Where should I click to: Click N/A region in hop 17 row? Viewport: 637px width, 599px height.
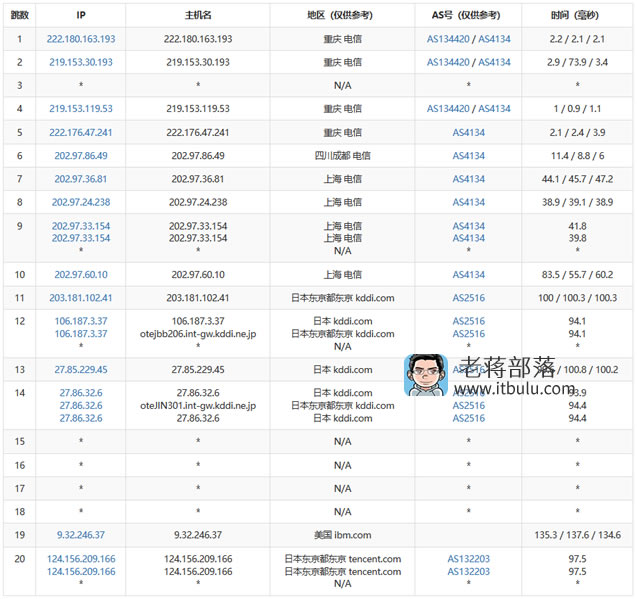point(342,488)
